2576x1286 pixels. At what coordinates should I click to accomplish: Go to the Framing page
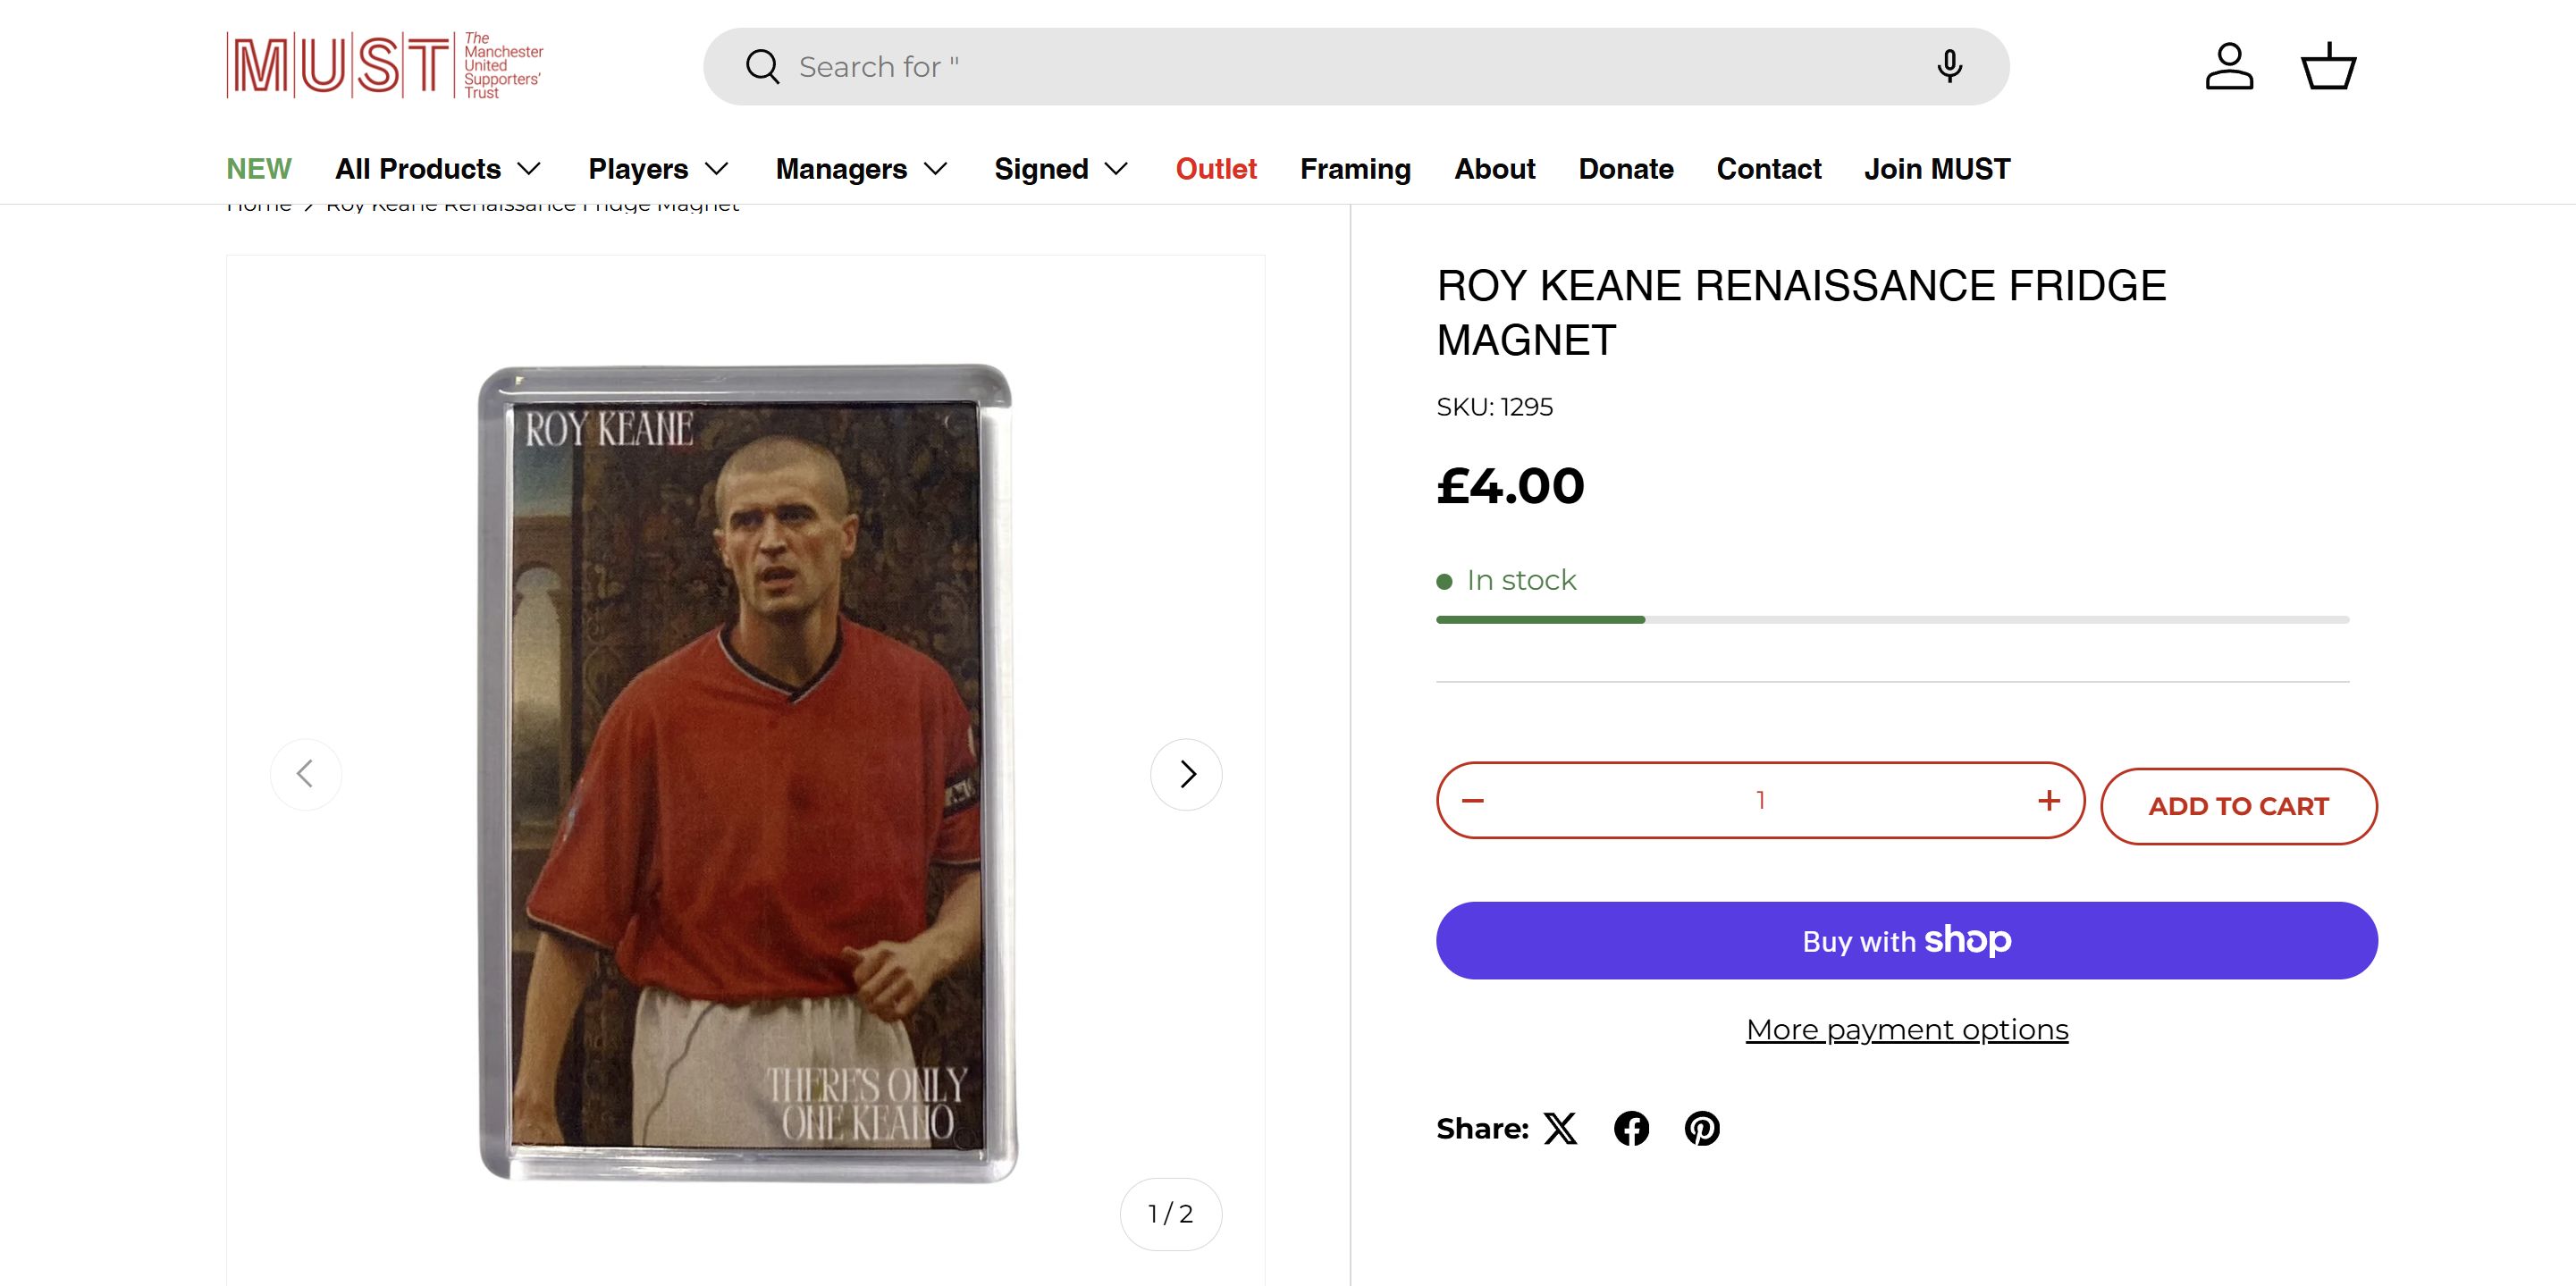click(x=1355, y=169)
